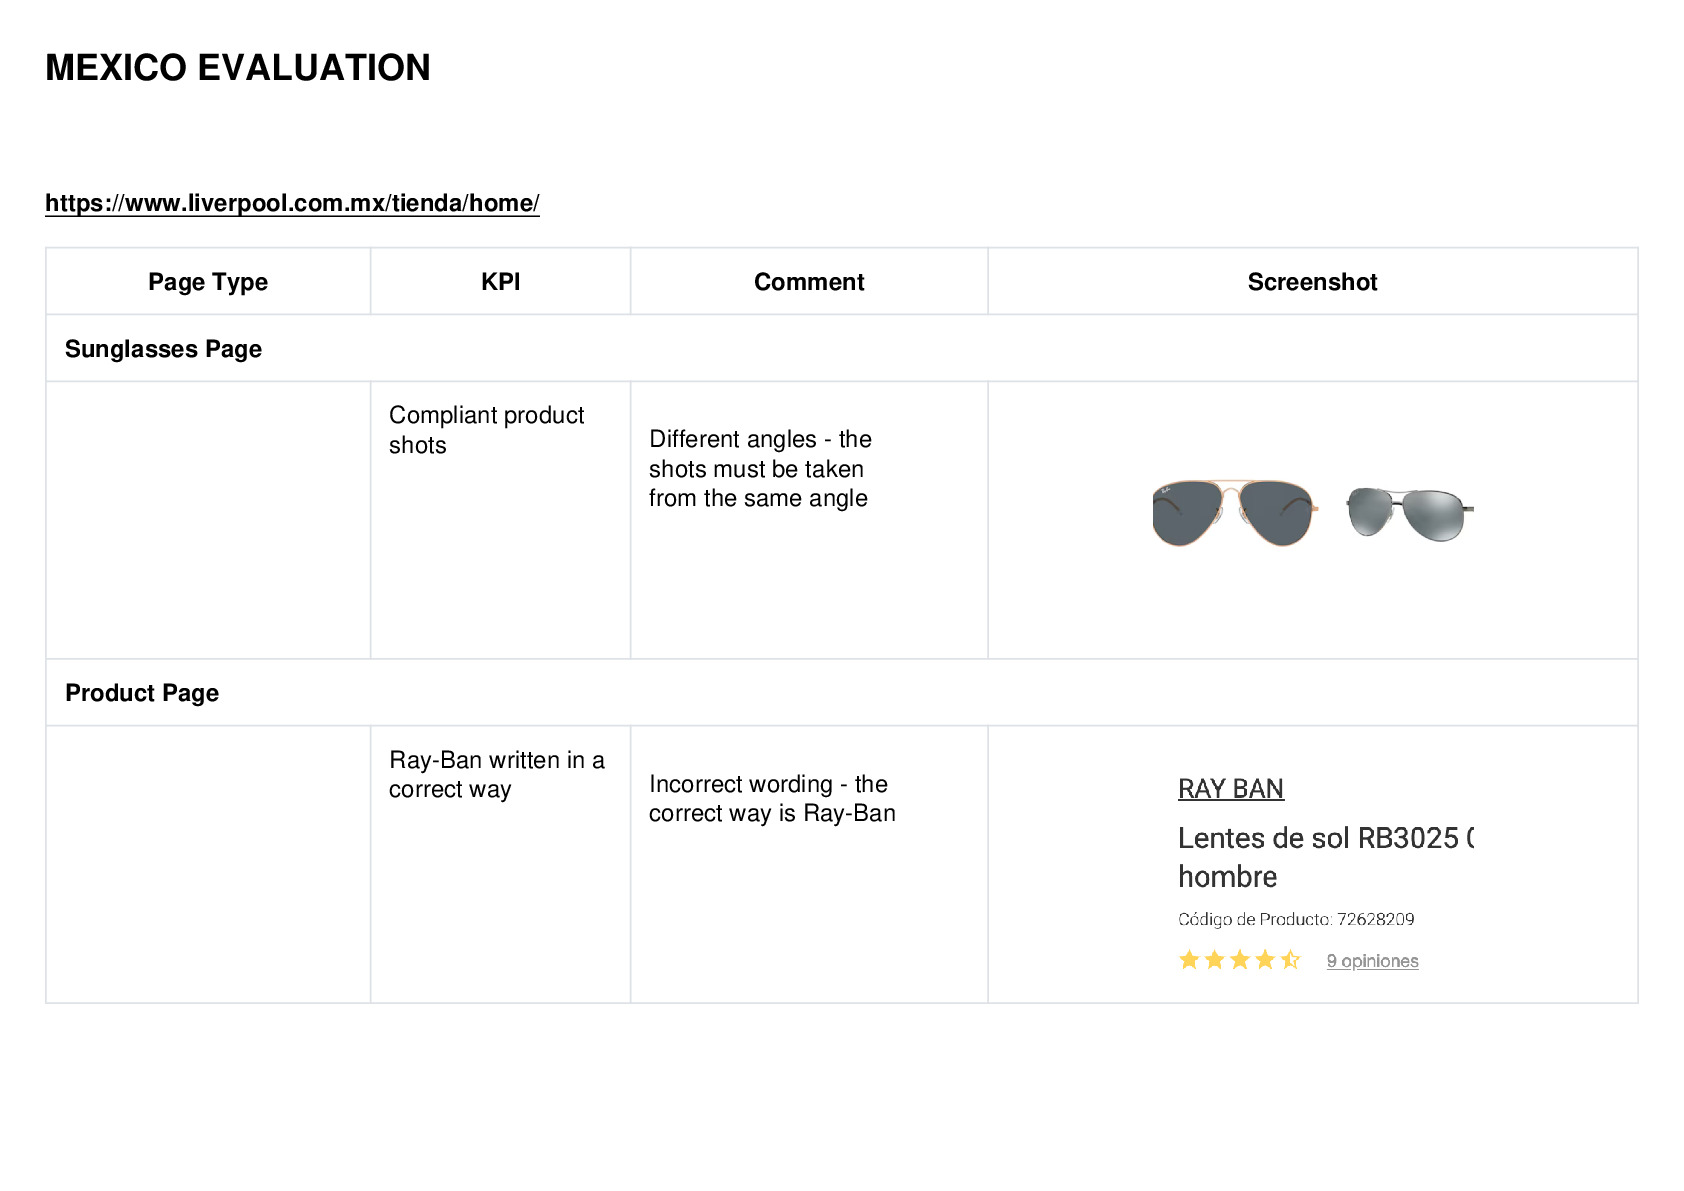Click the third yellow rating star

pos(1240,960)
